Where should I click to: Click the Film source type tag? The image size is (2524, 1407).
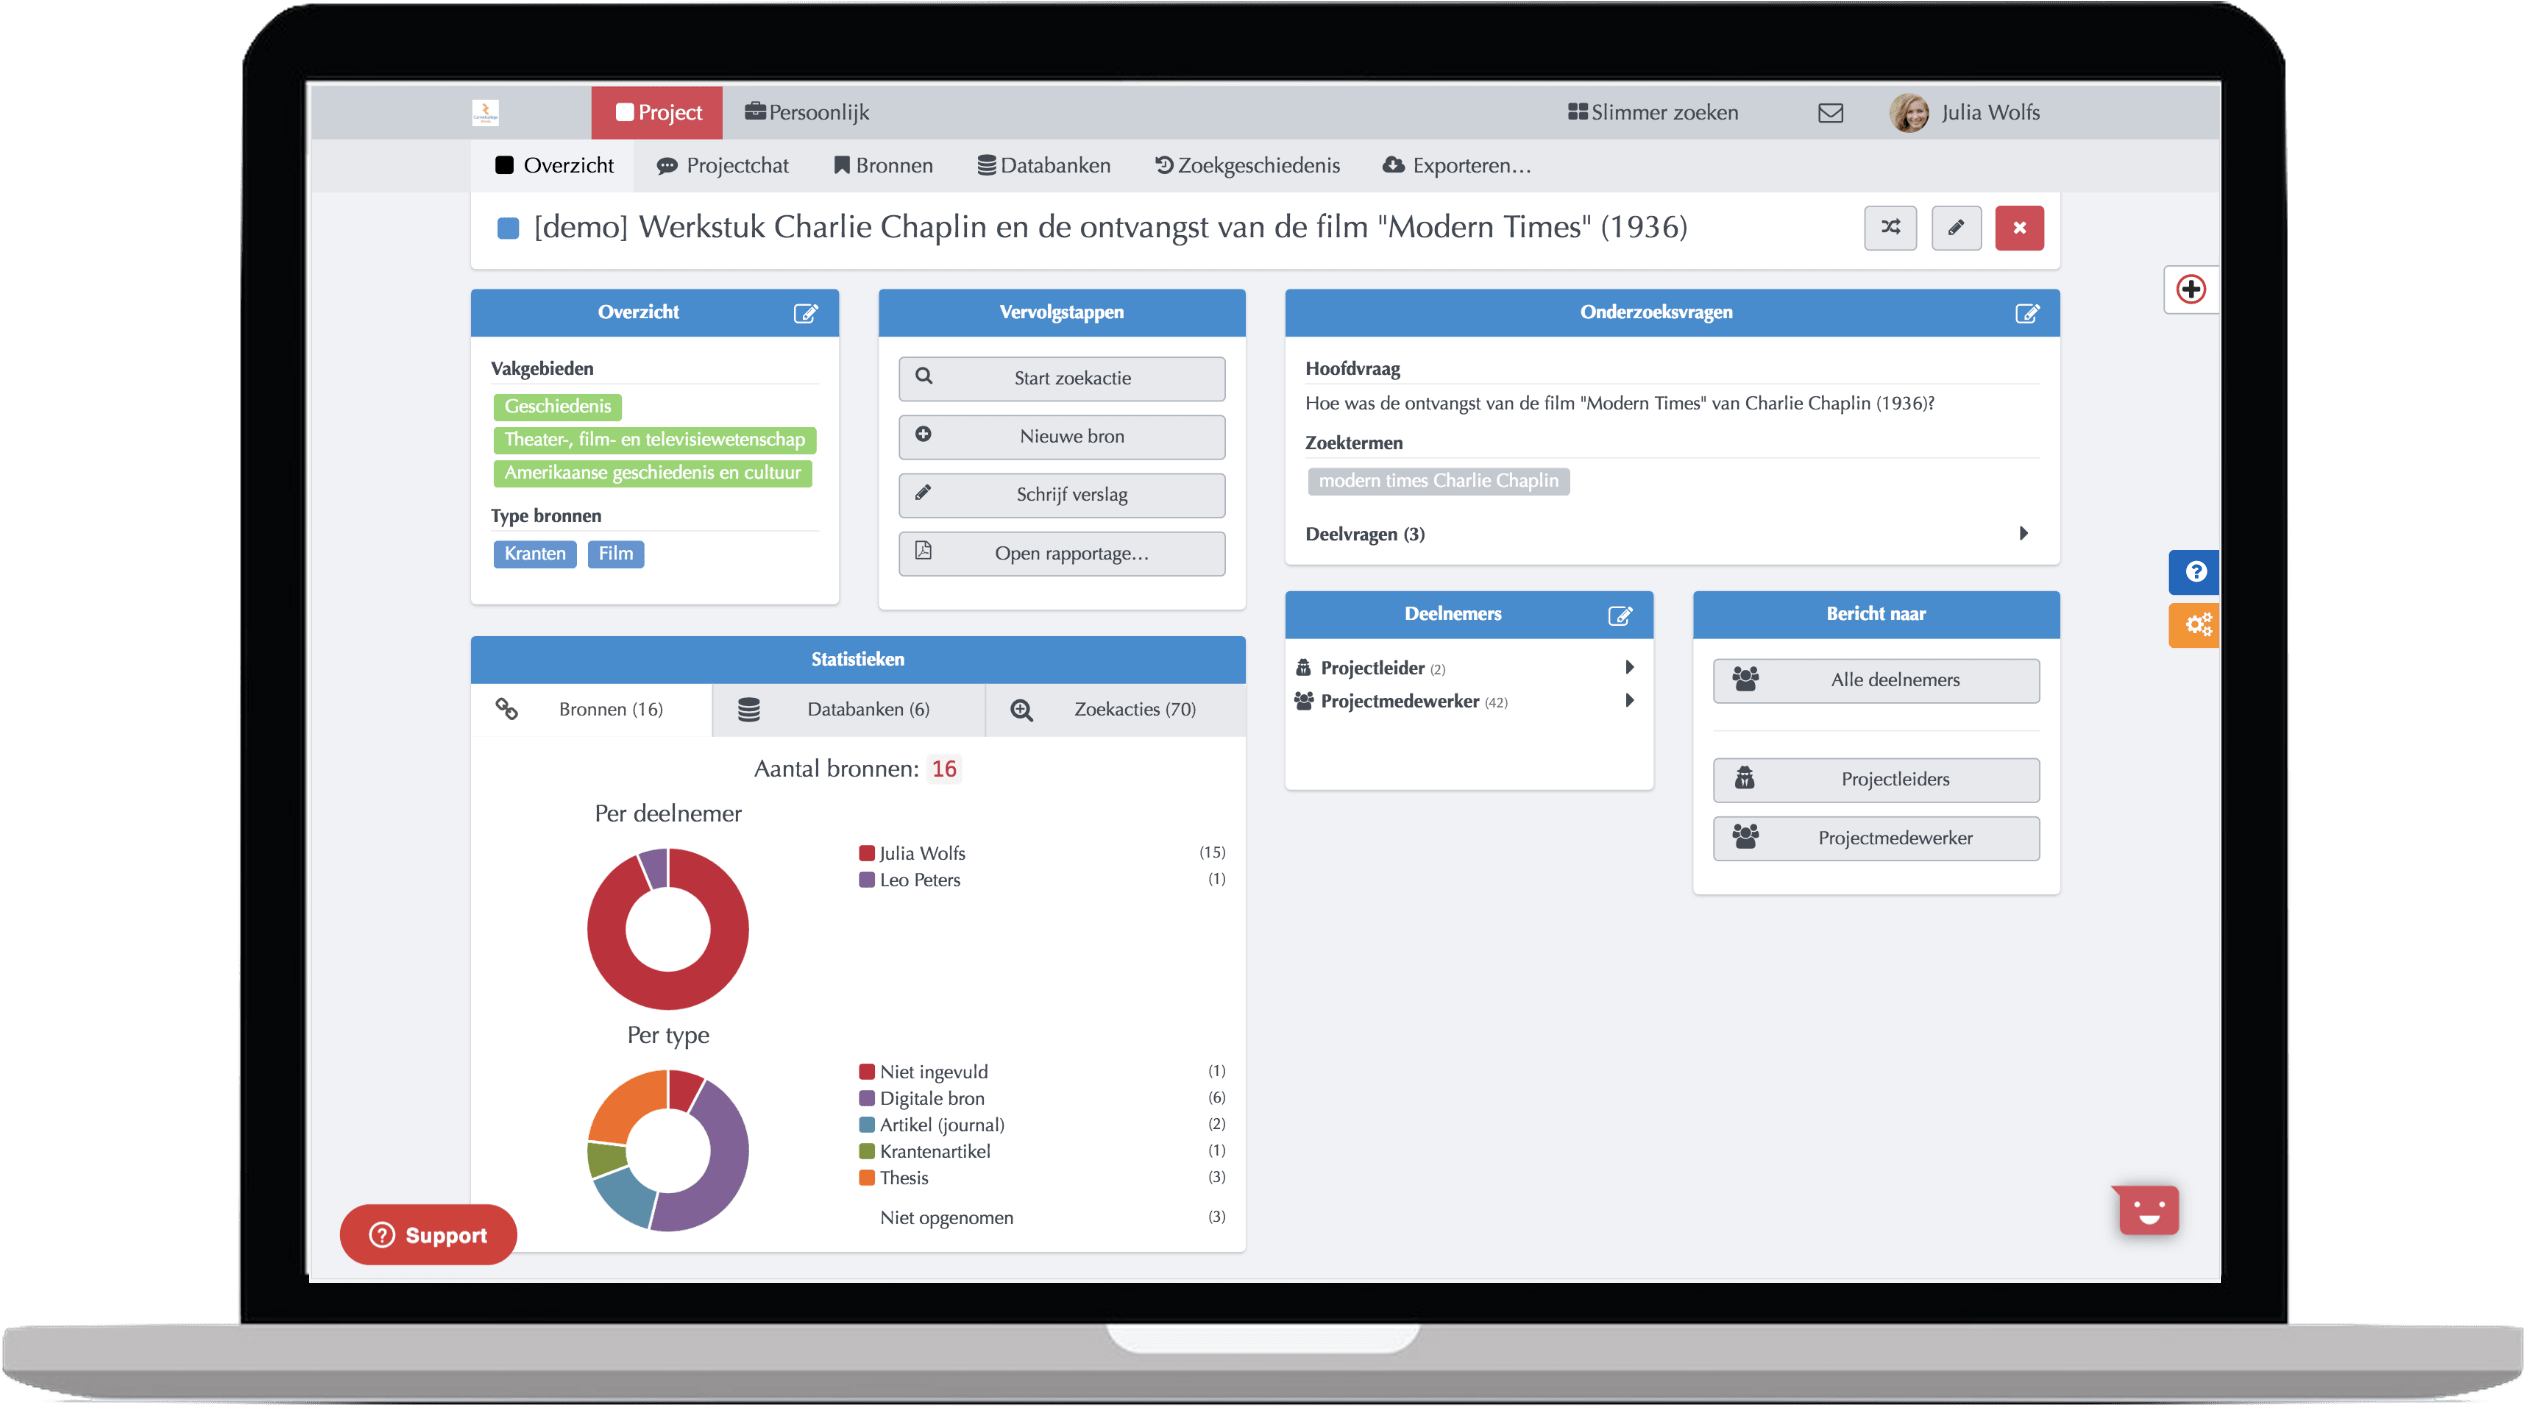(x=615, y=554)
